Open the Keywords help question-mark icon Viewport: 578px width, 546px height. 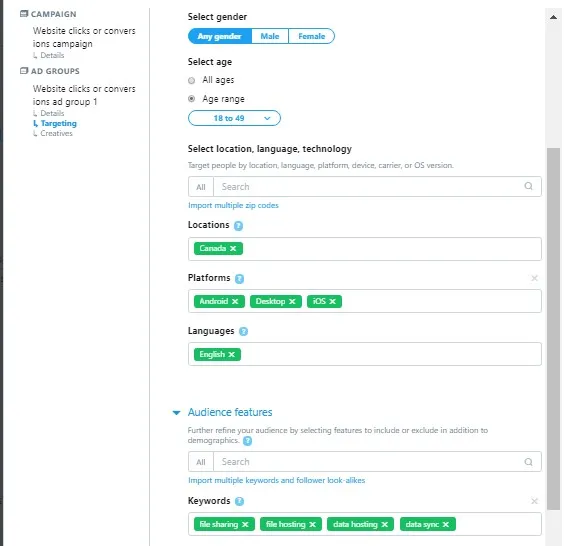(x=239, y=501)
